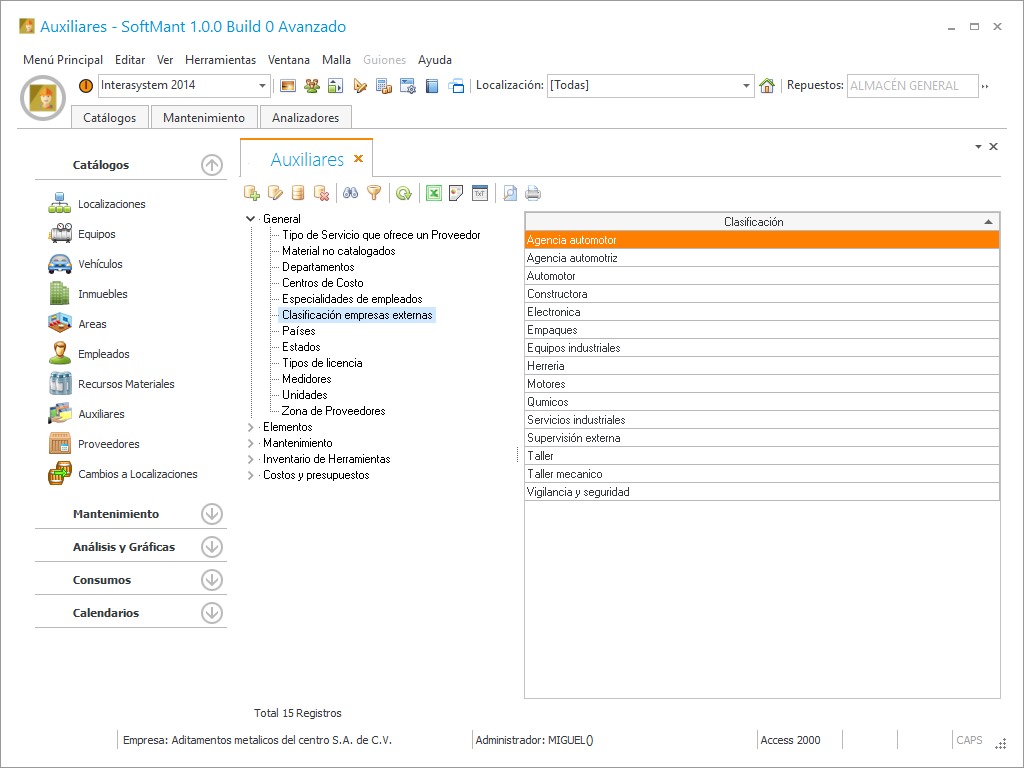Click the funnel filter icon

pos(374,193)
